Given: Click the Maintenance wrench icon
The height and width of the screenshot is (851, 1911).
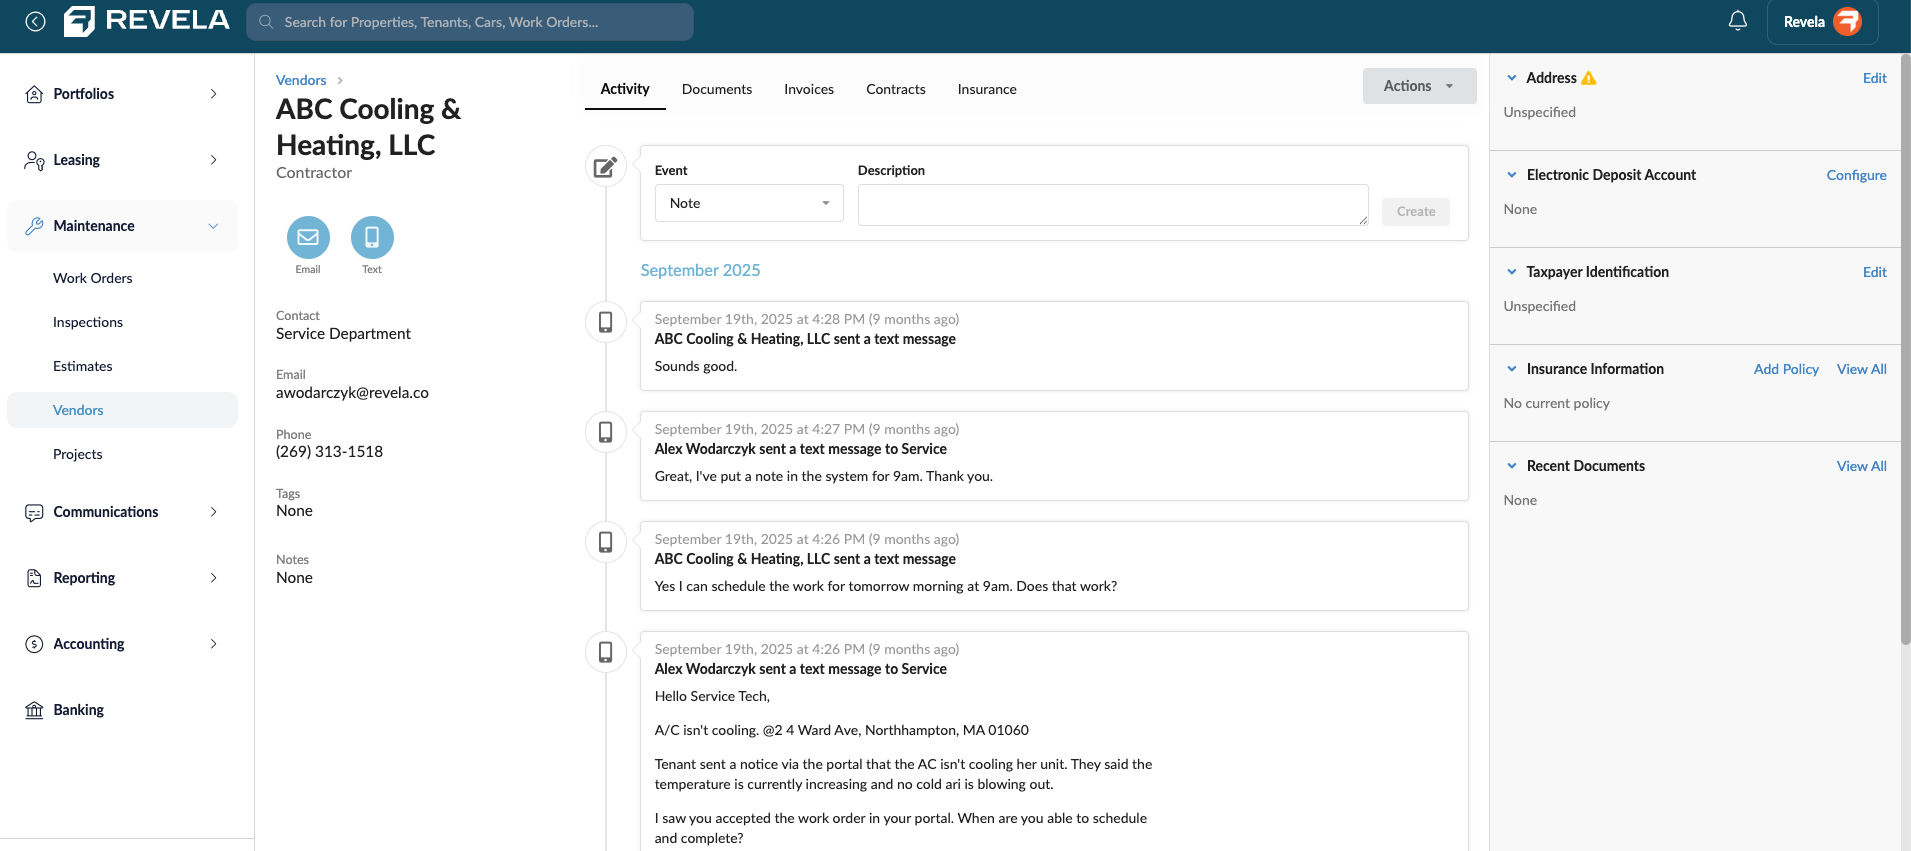Looking at the screenshot, I should pyautogui.click(x=34, y=226).
